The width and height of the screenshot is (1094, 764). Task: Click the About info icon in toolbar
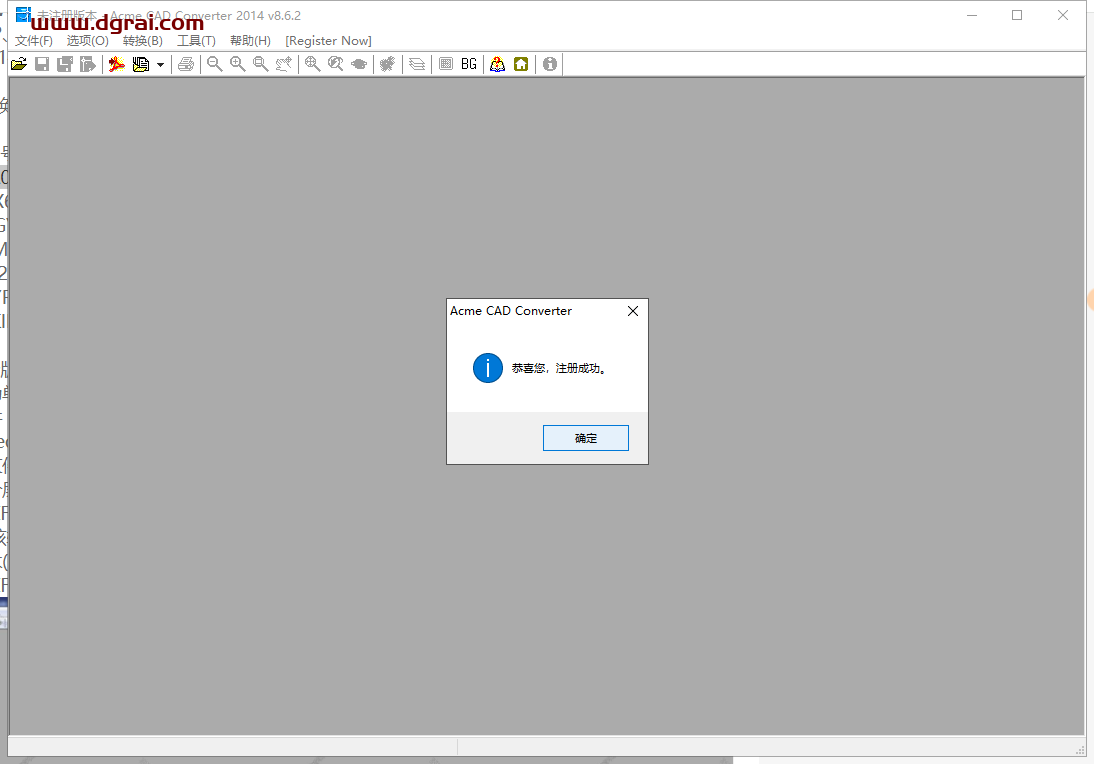pyautogui.click(x=550, y=64)
